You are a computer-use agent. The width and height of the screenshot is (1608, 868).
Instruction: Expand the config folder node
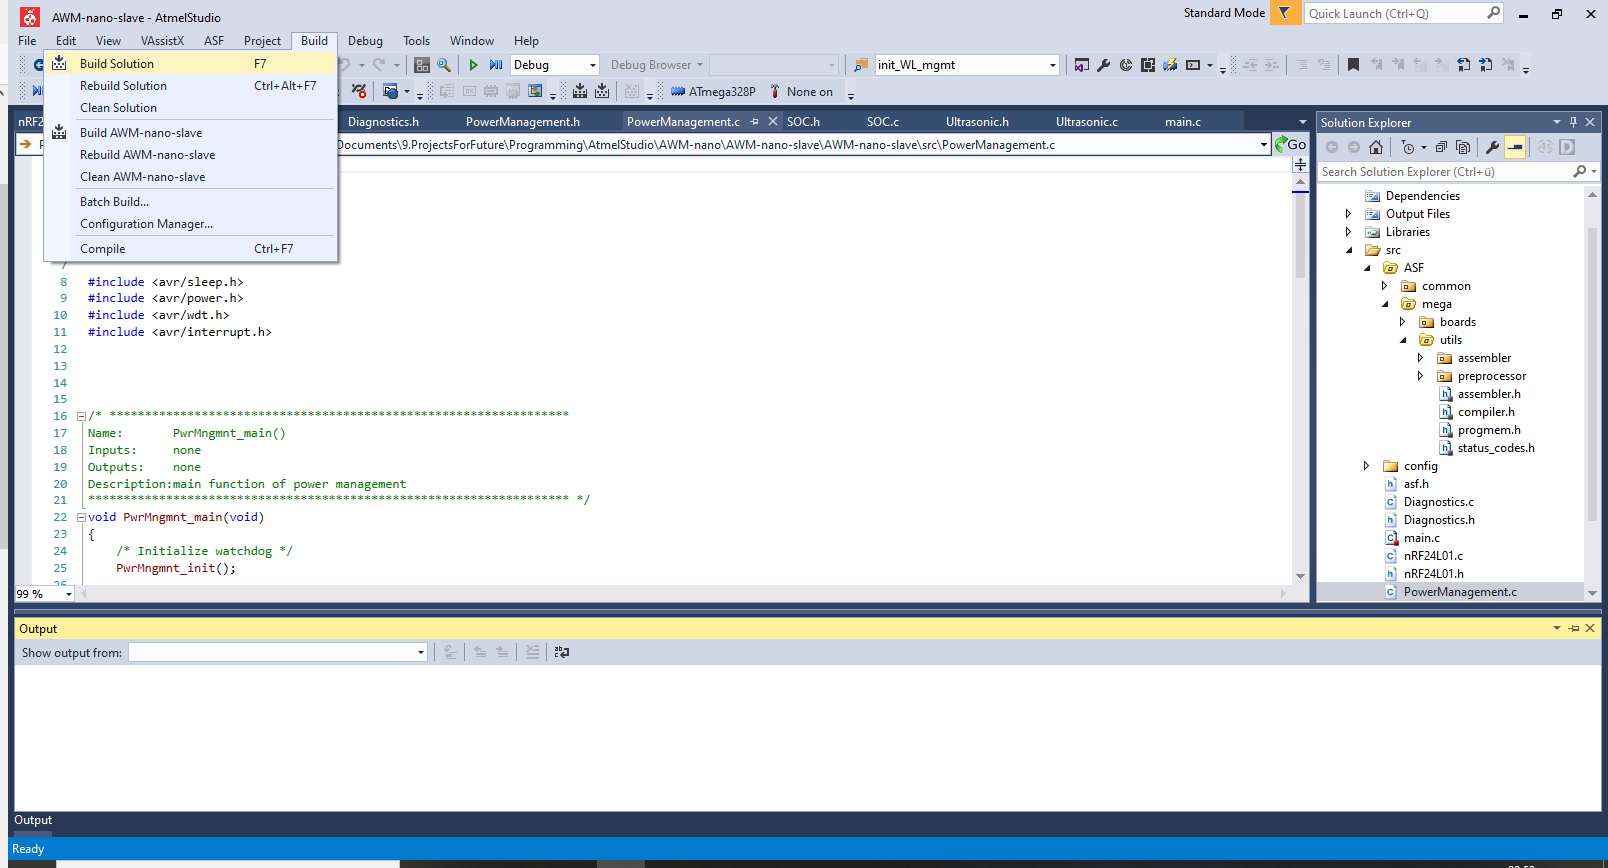click(x=1366, y=466)
